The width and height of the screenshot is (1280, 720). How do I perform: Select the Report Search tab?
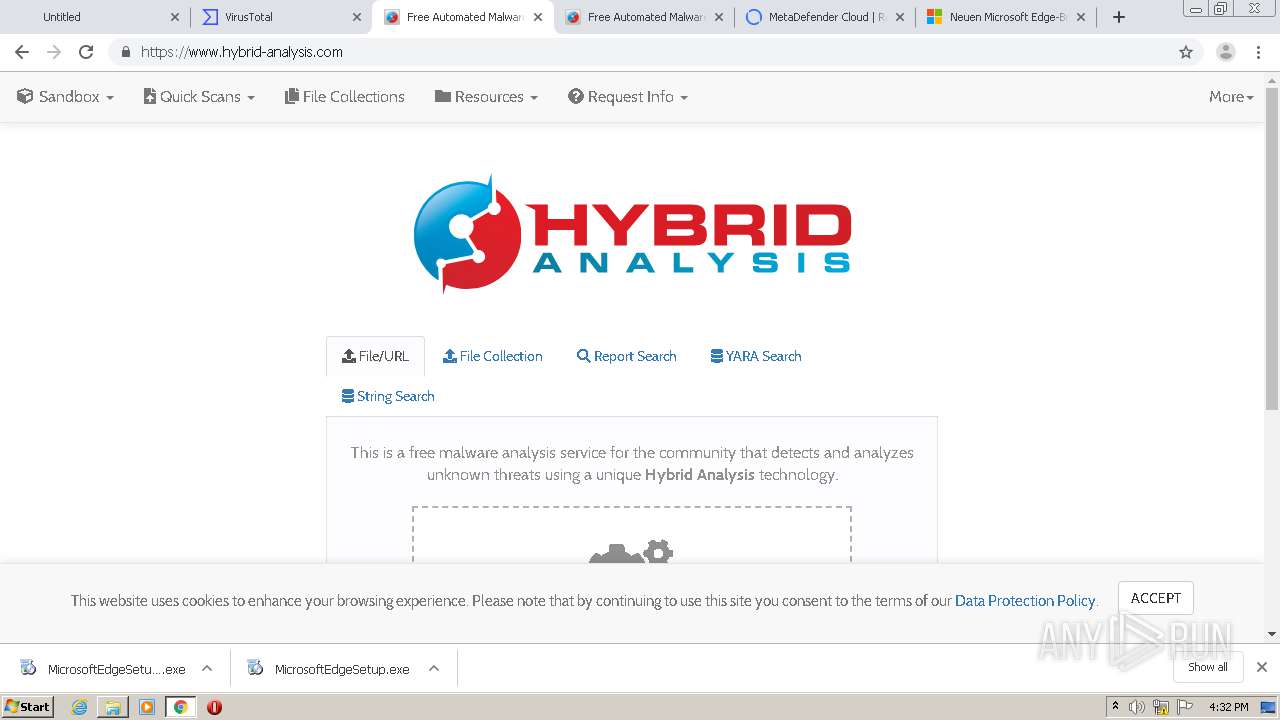pos(627,356)
